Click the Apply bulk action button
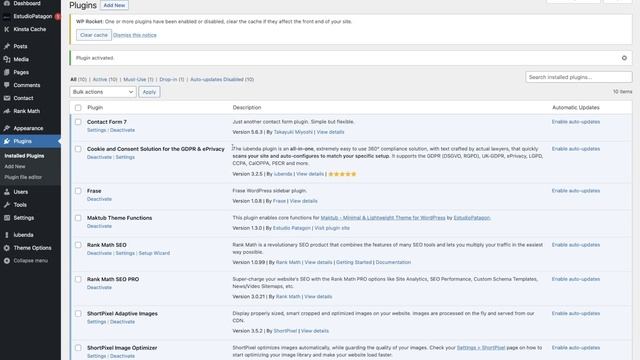Viewport: 640px width, 360px height. click(149, 92)
